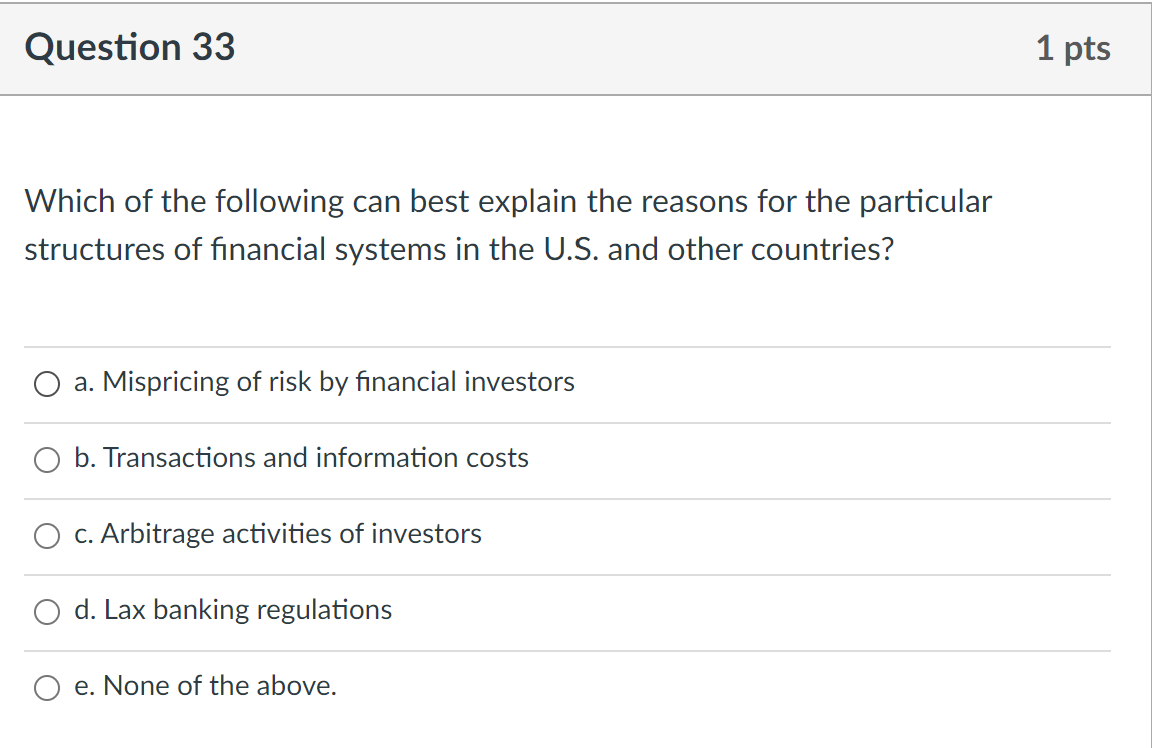Select radio button for option e
Screen dimensions: 1152x748
click(46, 688)
